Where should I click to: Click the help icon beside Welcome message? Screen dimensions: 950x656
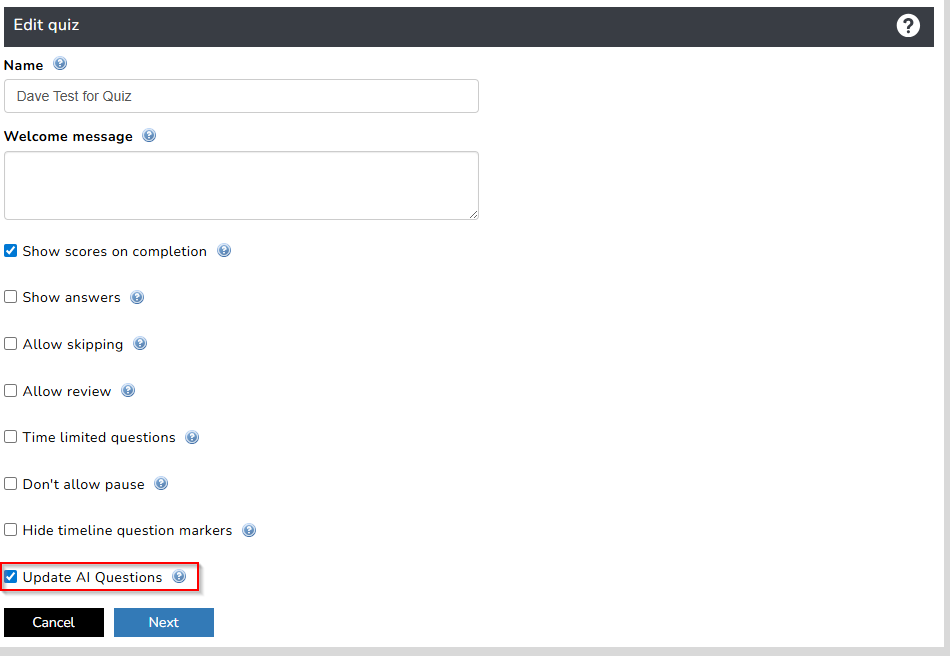[149, 135]
